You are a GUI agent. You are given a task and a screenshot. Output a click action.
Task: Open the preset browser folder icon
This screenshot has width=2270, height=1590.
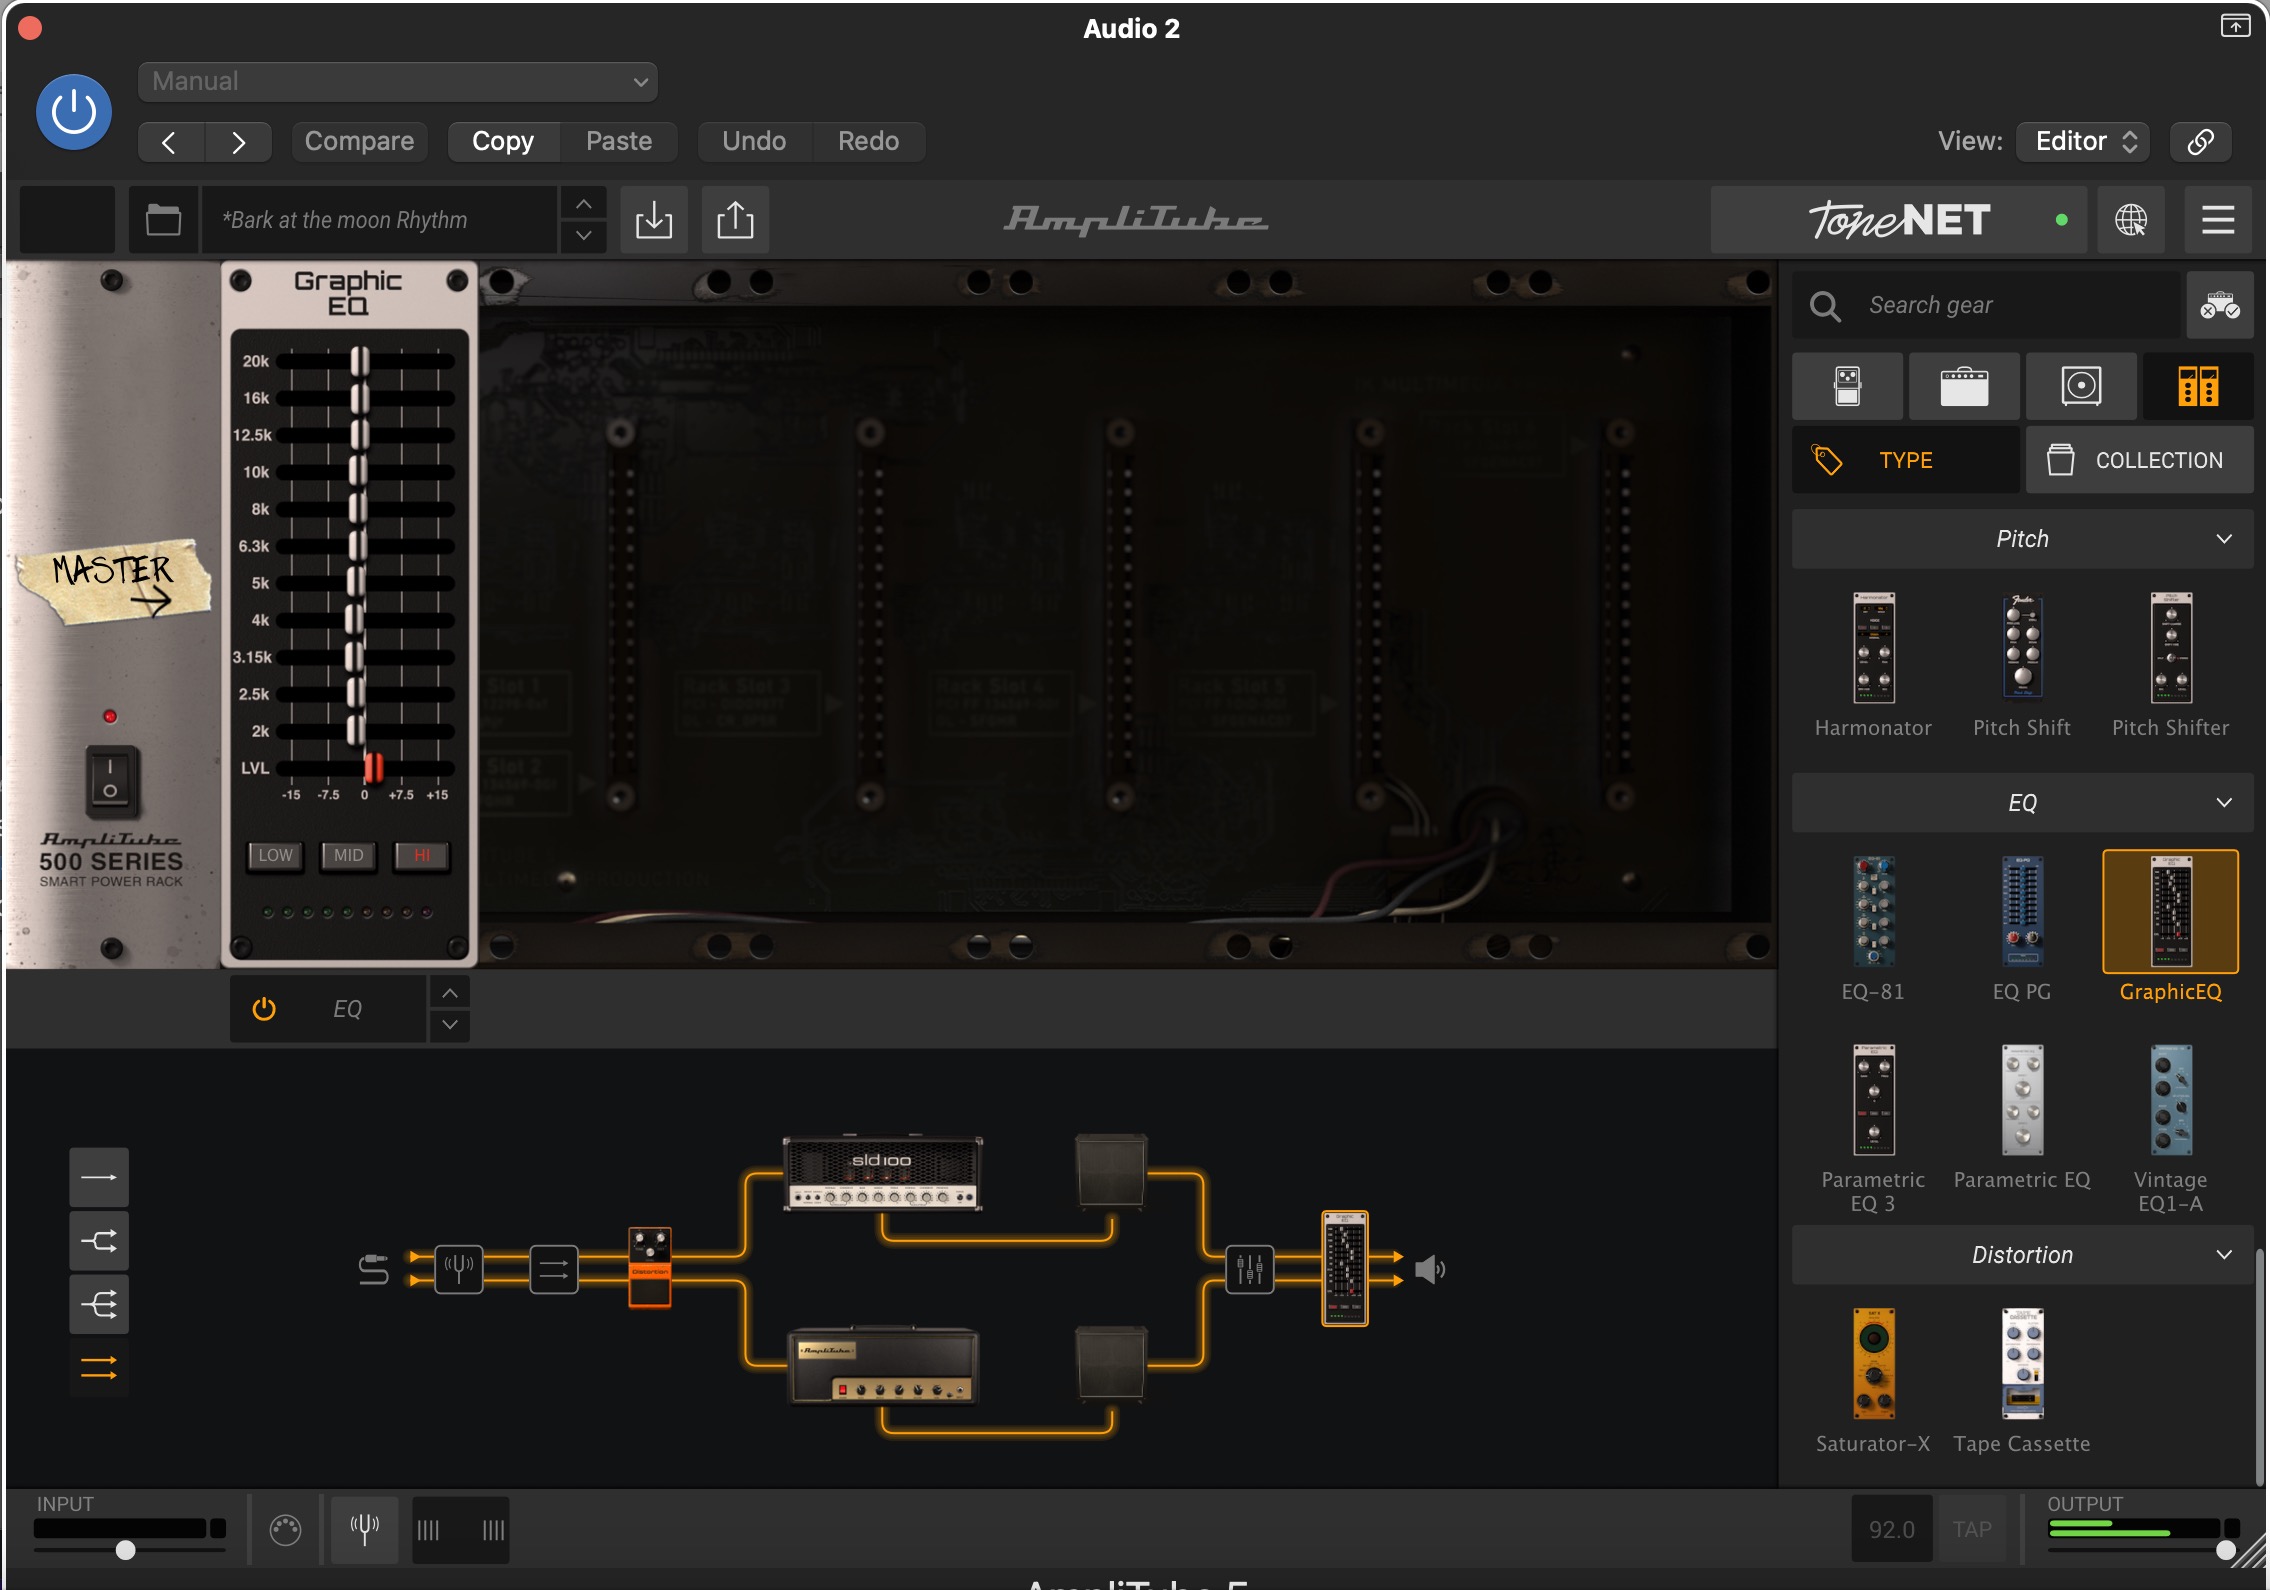163,220
